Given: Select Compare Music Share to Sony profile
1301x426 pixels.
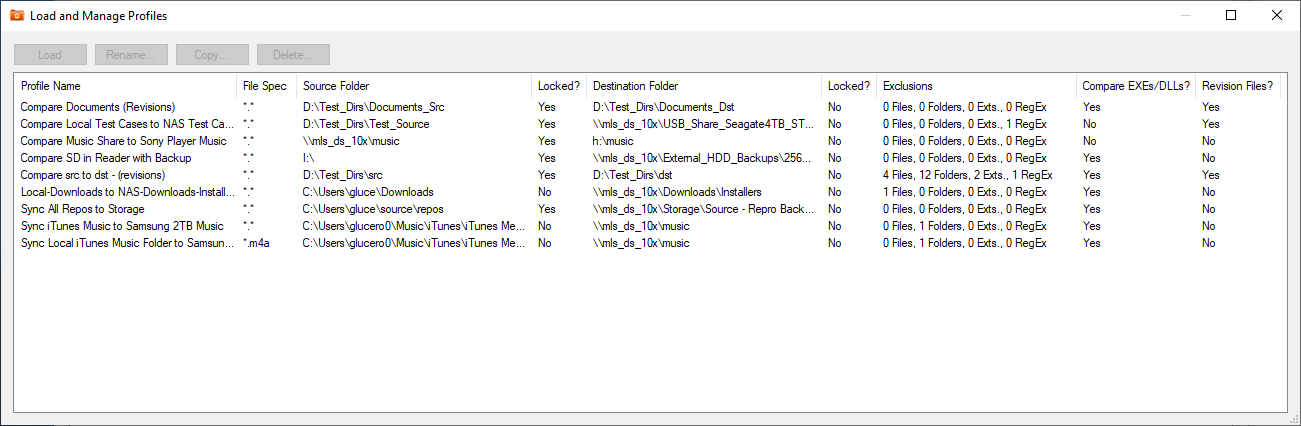Looking at the screenshot, I should click(123, 141).
